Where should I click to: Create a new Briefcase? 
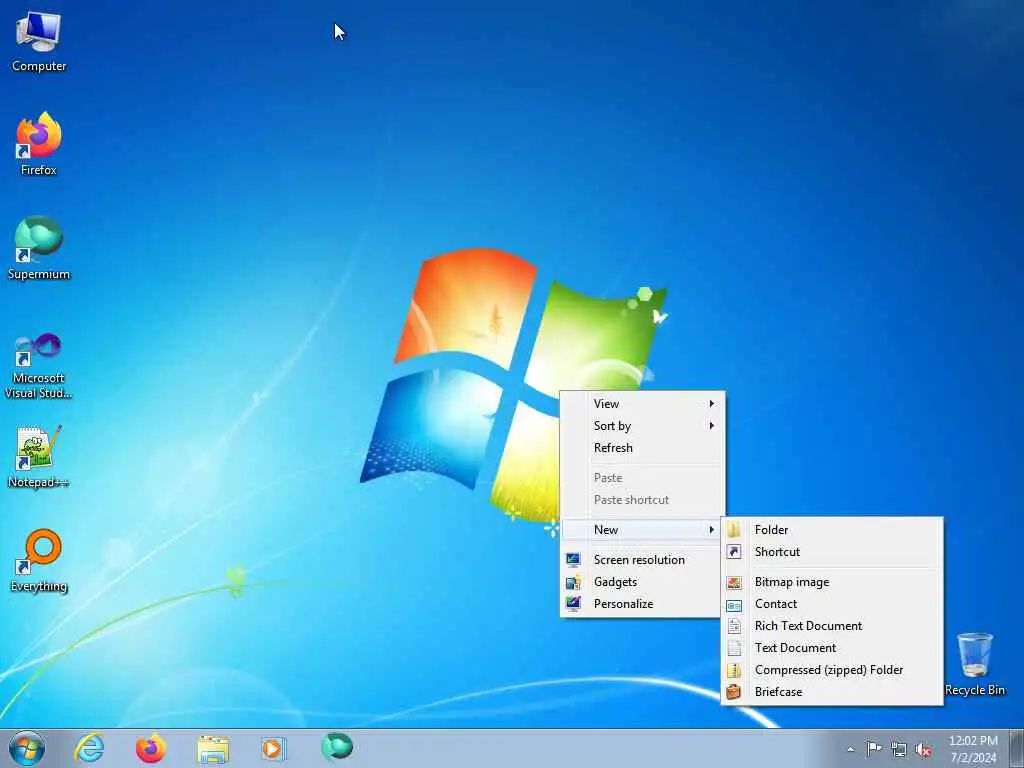click(832, 692)
